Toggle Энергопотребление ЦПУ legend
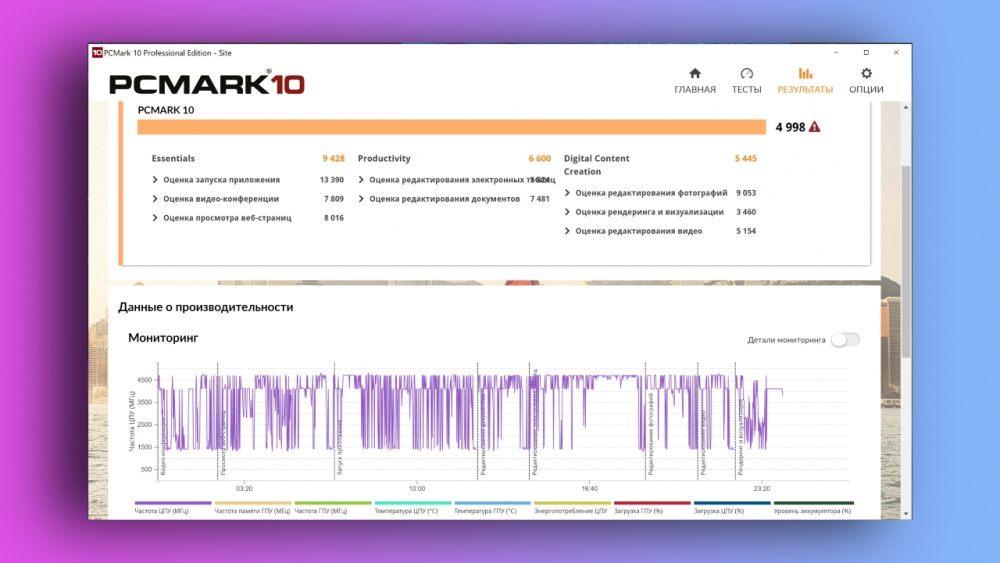The width and height of the screenshot is (1000, 563). tap(572, 508)
